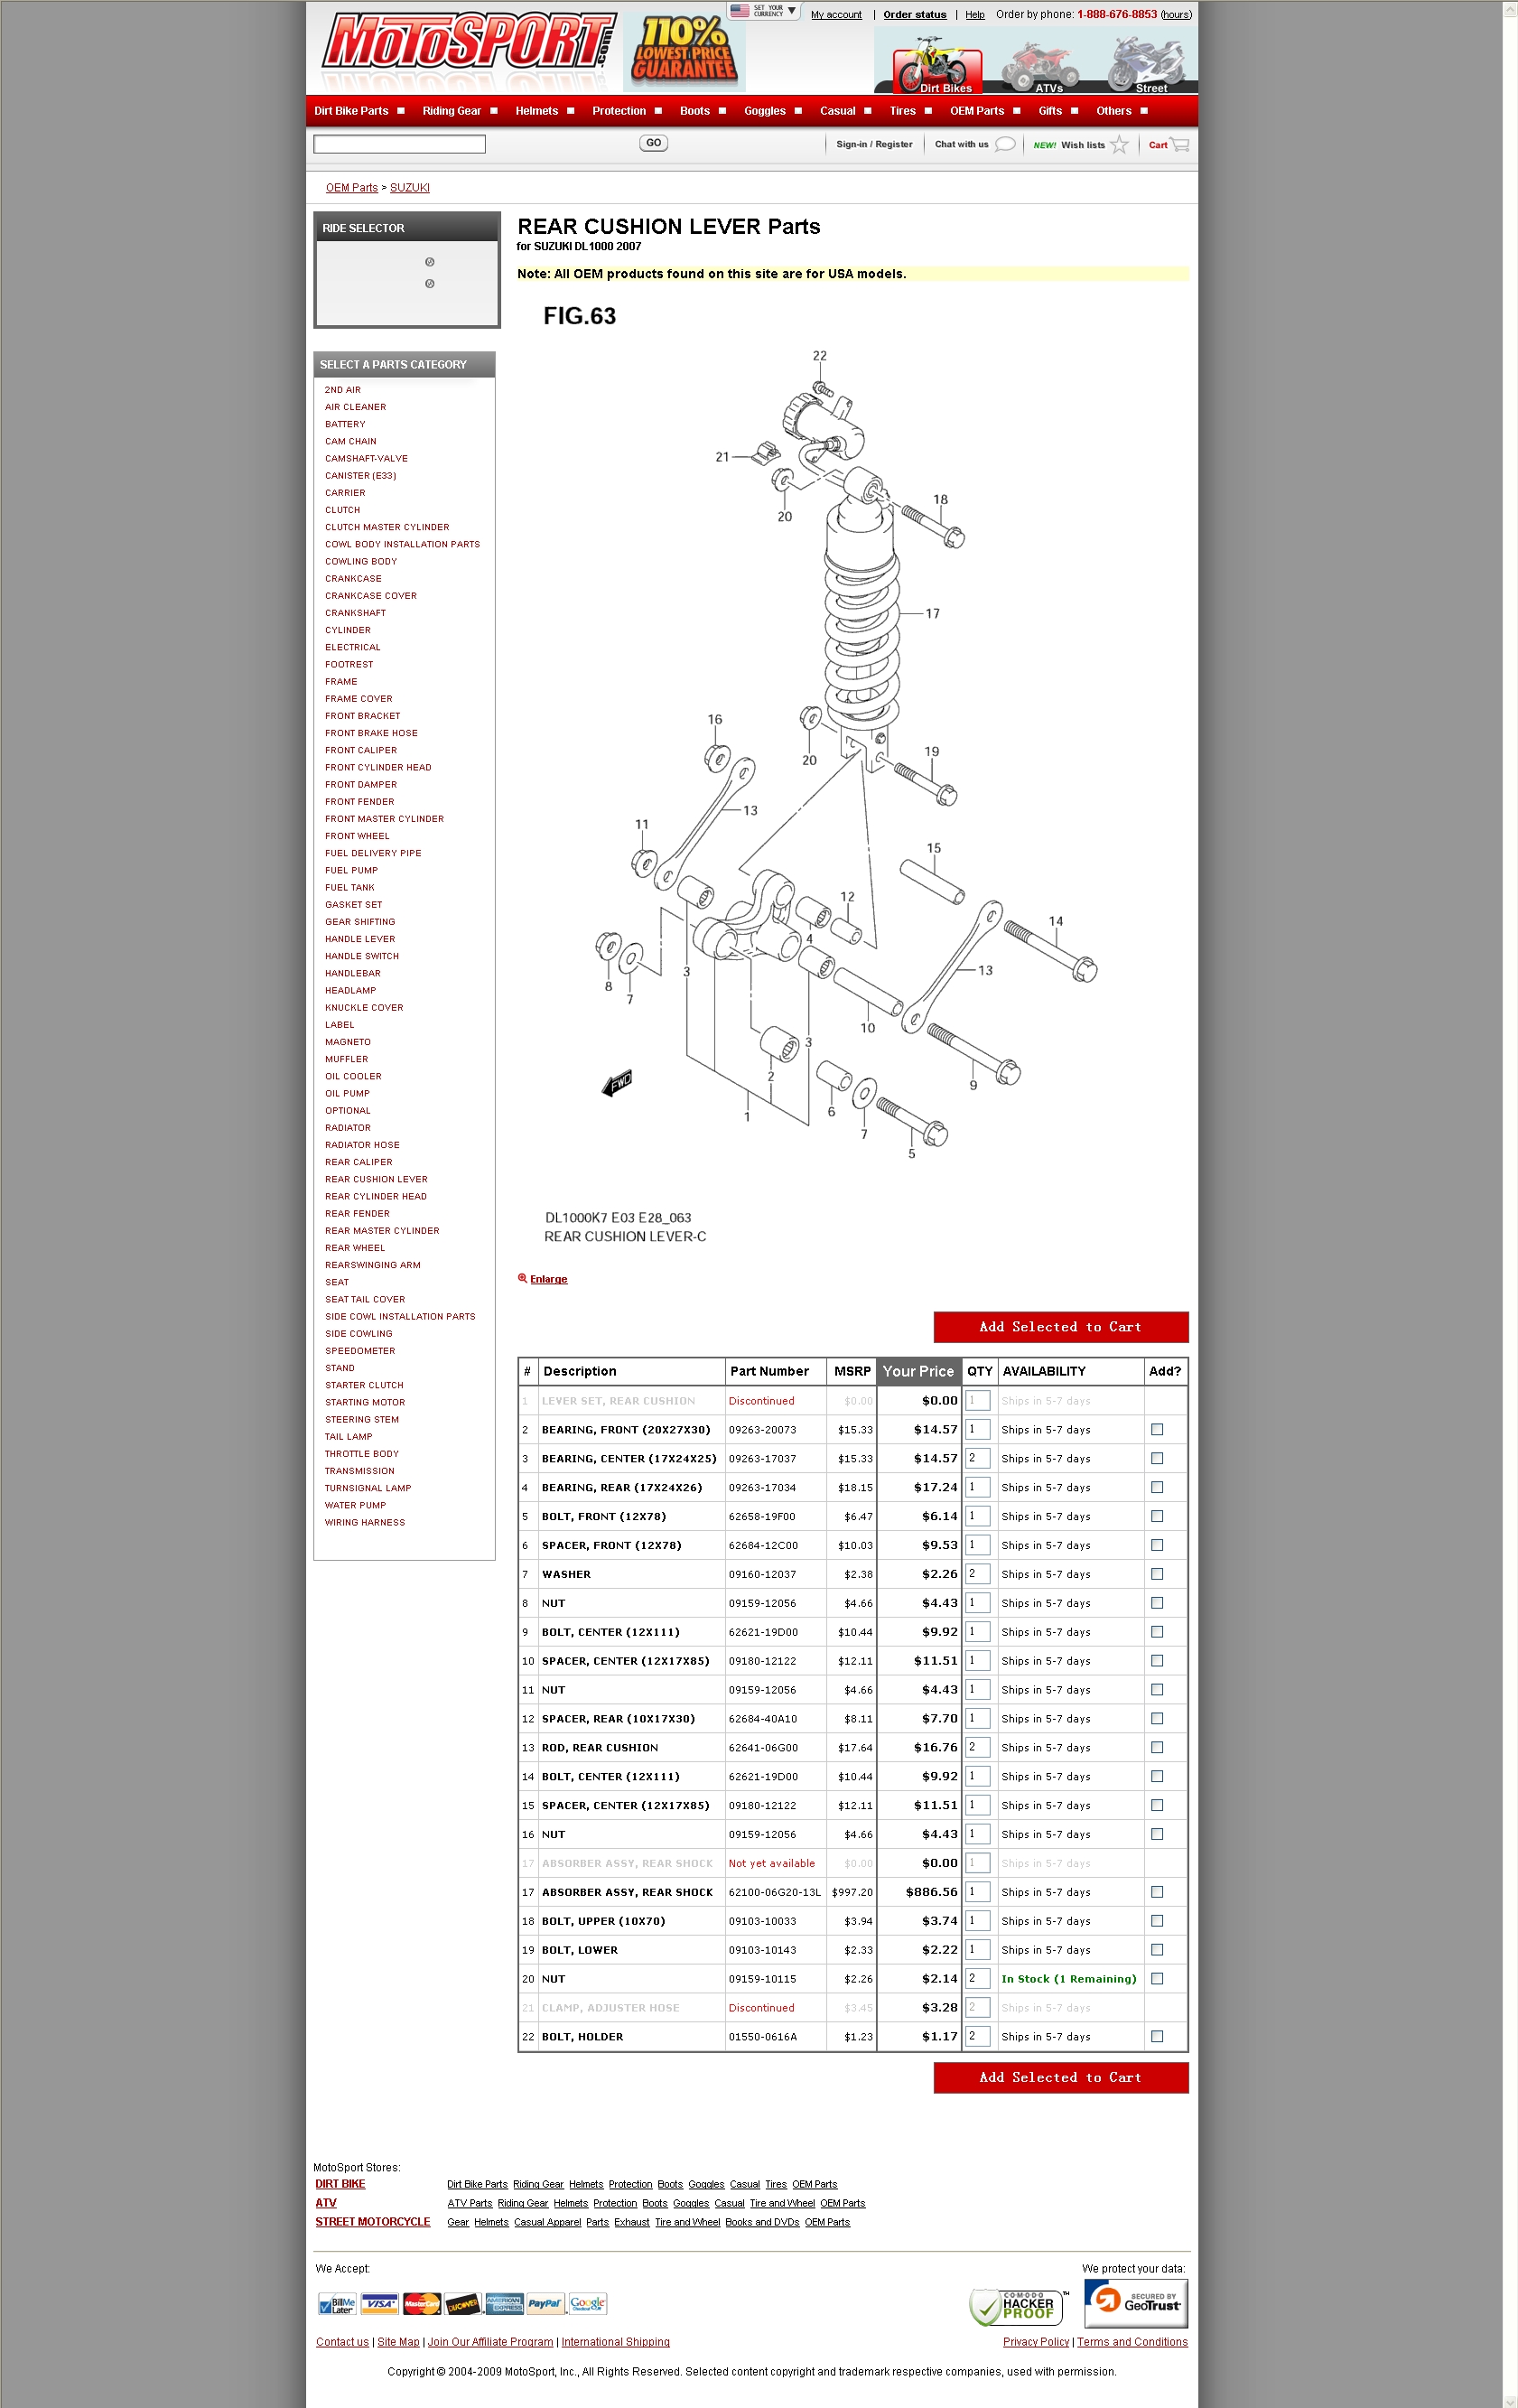1518x2408 pixels.
Task: Open the Others menu
Action: 1114,111
